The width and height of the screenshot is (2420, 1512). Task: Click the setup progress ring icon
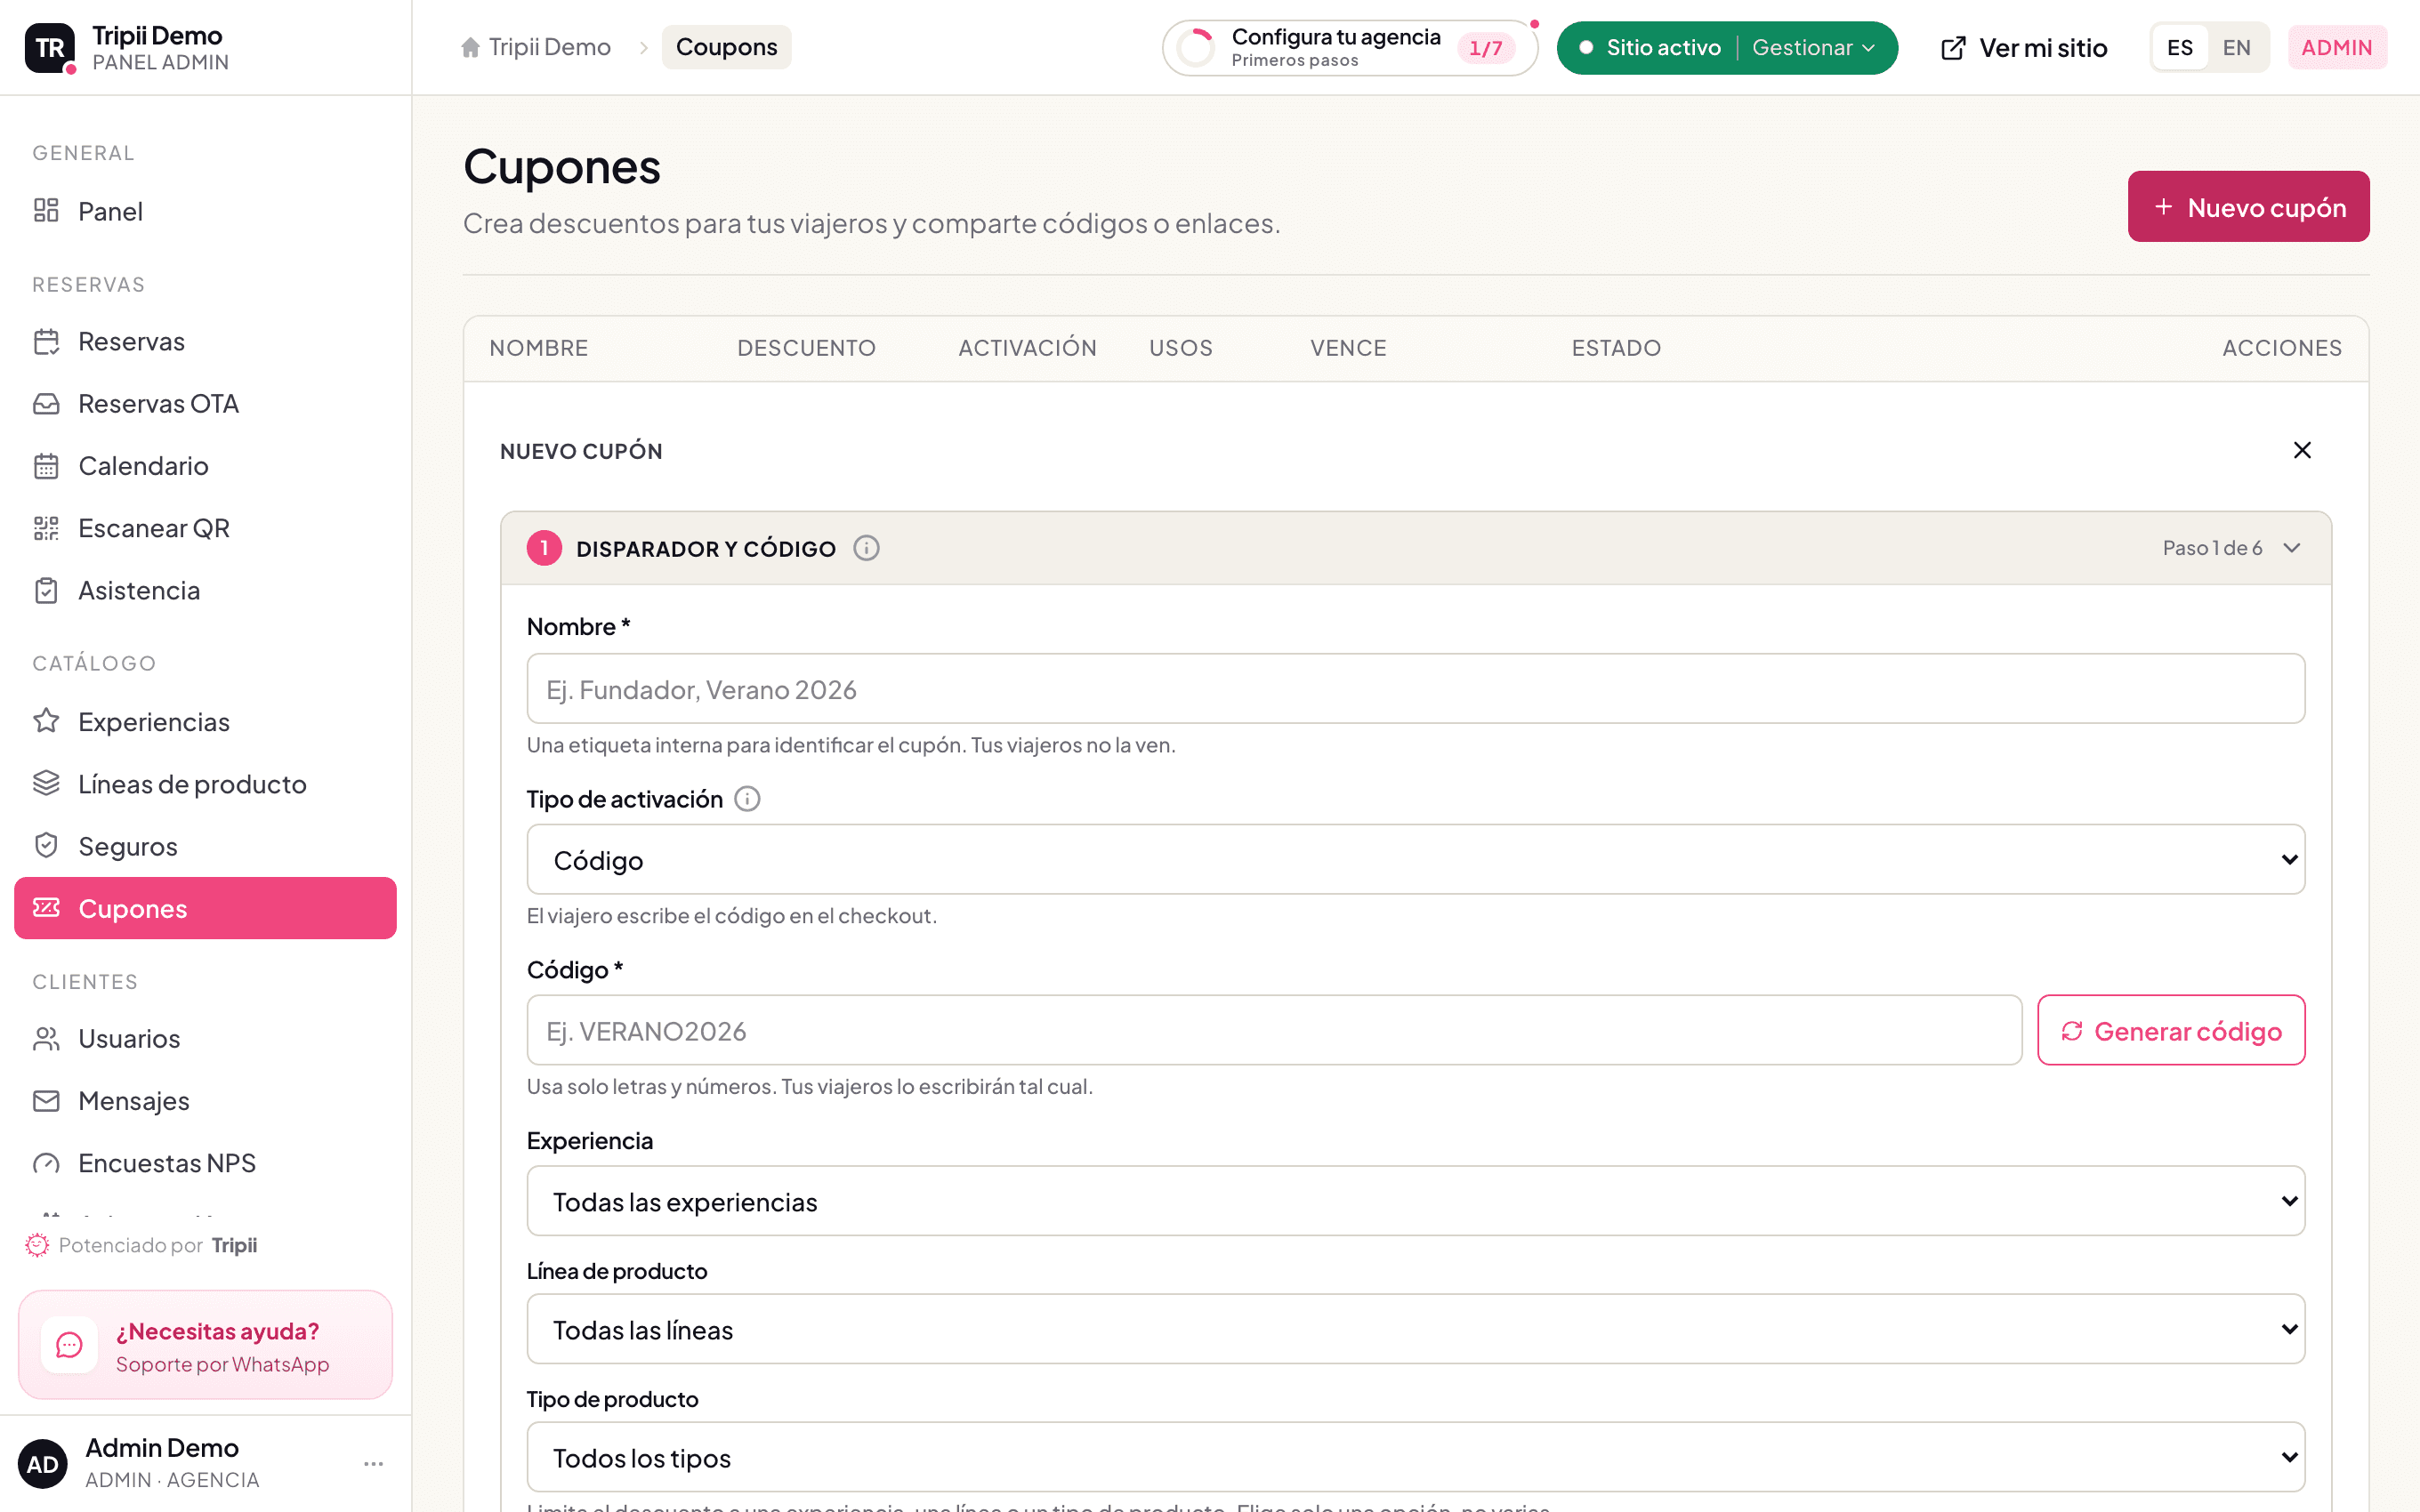pos(1196,47)
